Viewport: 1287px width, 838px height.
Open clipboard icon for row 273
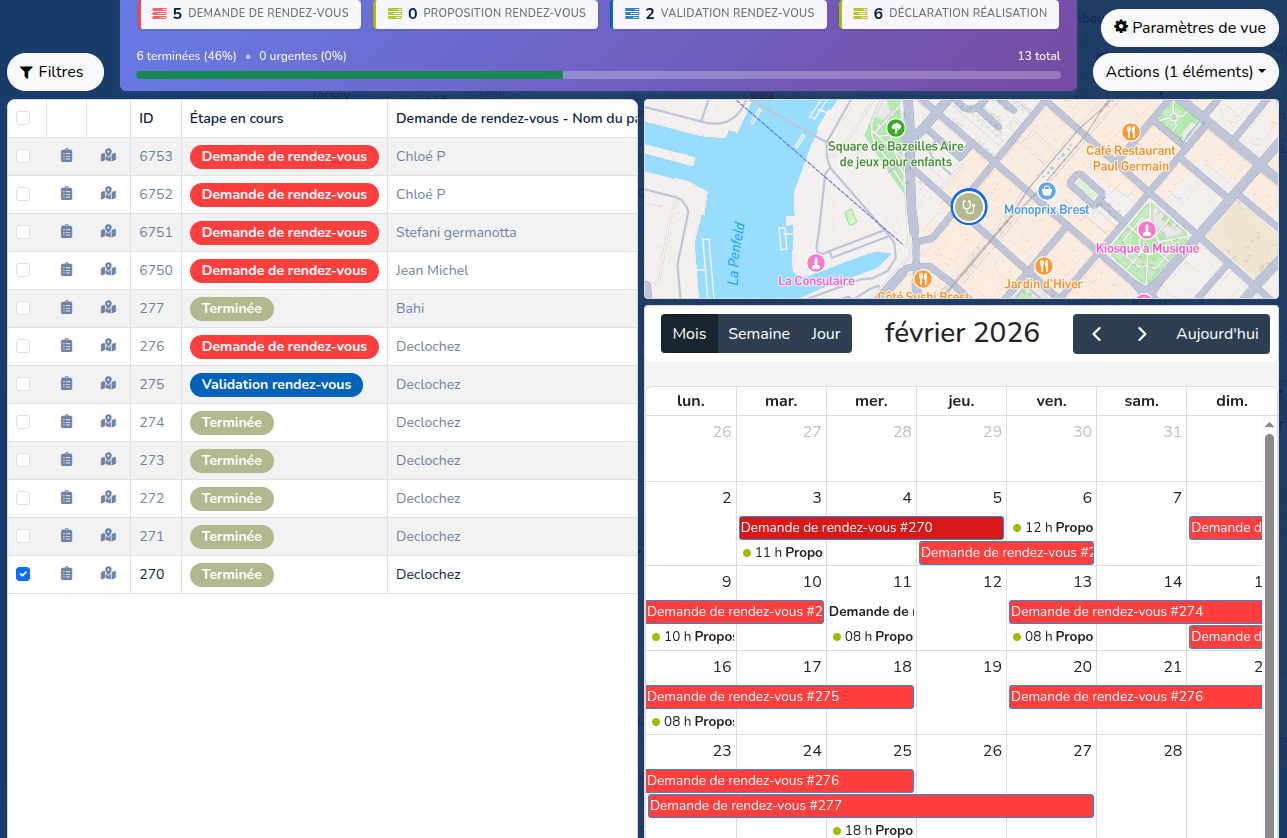tap(66, 460)
